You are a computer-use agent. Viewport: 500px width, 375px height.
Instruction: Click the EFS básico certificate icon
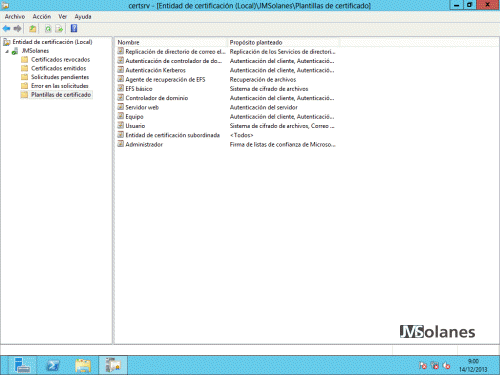click(x=120, y=88)
